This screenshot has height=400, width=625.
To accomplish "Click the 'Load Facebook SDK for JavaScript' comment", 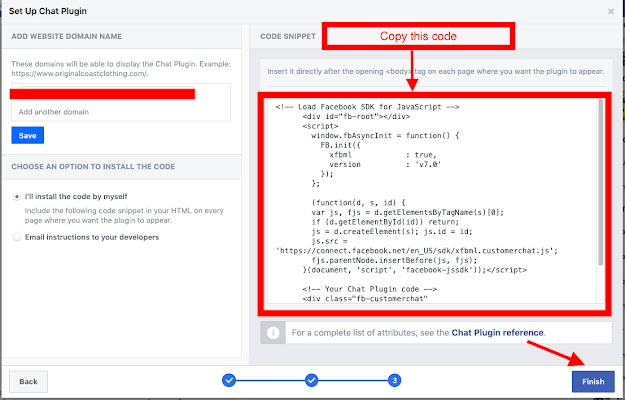I will 367,107.
